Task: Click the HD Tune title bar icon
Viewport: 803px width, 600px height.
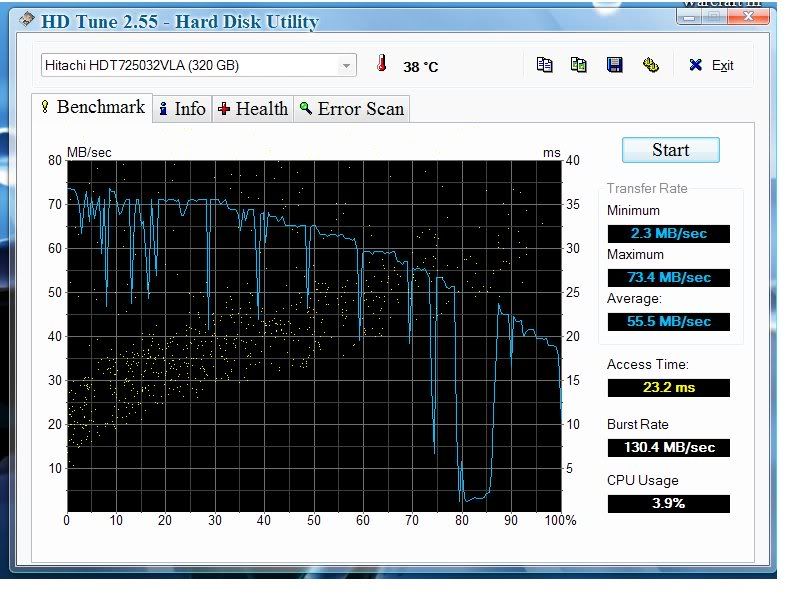Action: (x=27, y=20)
